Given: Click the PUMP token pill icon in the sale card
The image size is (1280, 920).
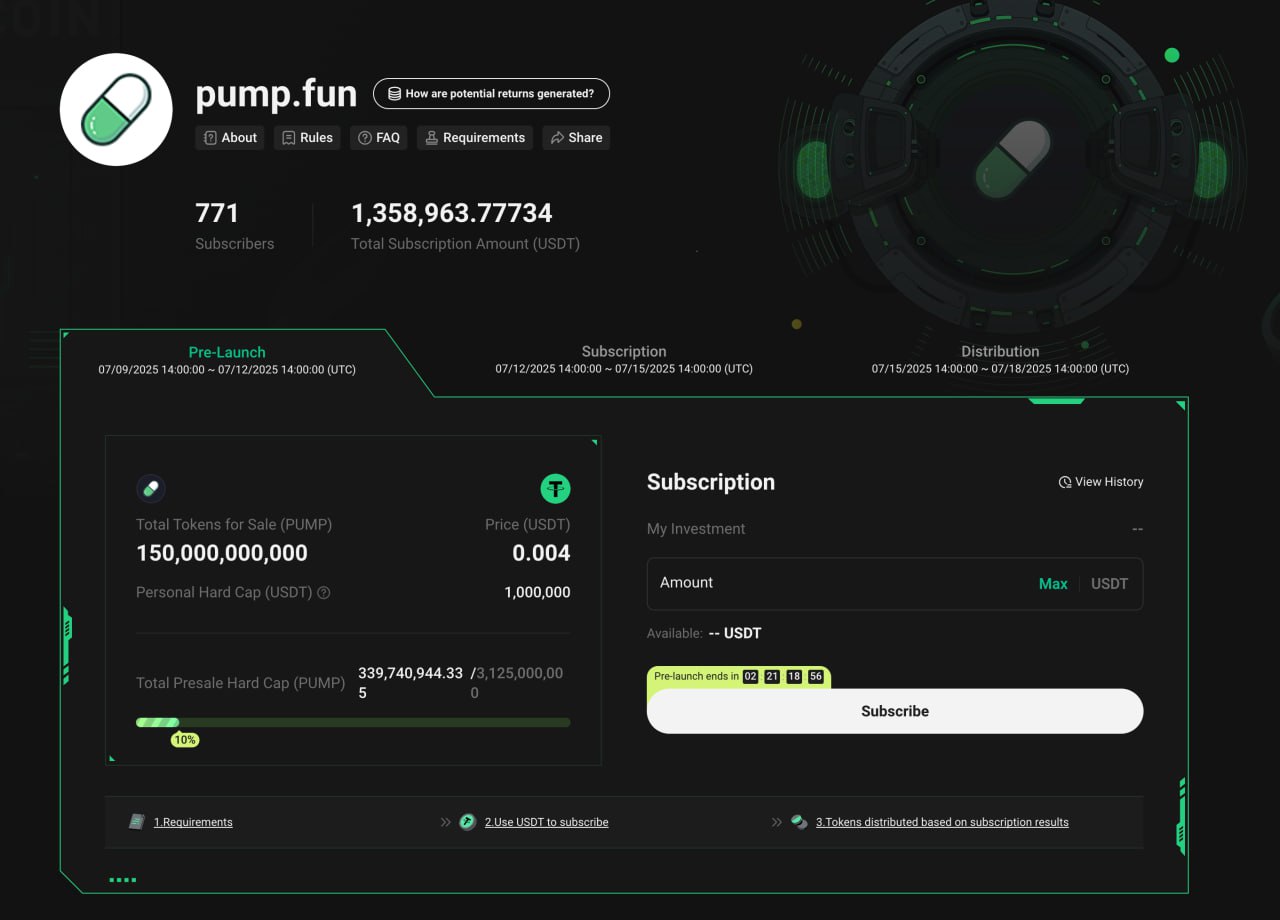Looking at the screenshot, I should (151, 488).
